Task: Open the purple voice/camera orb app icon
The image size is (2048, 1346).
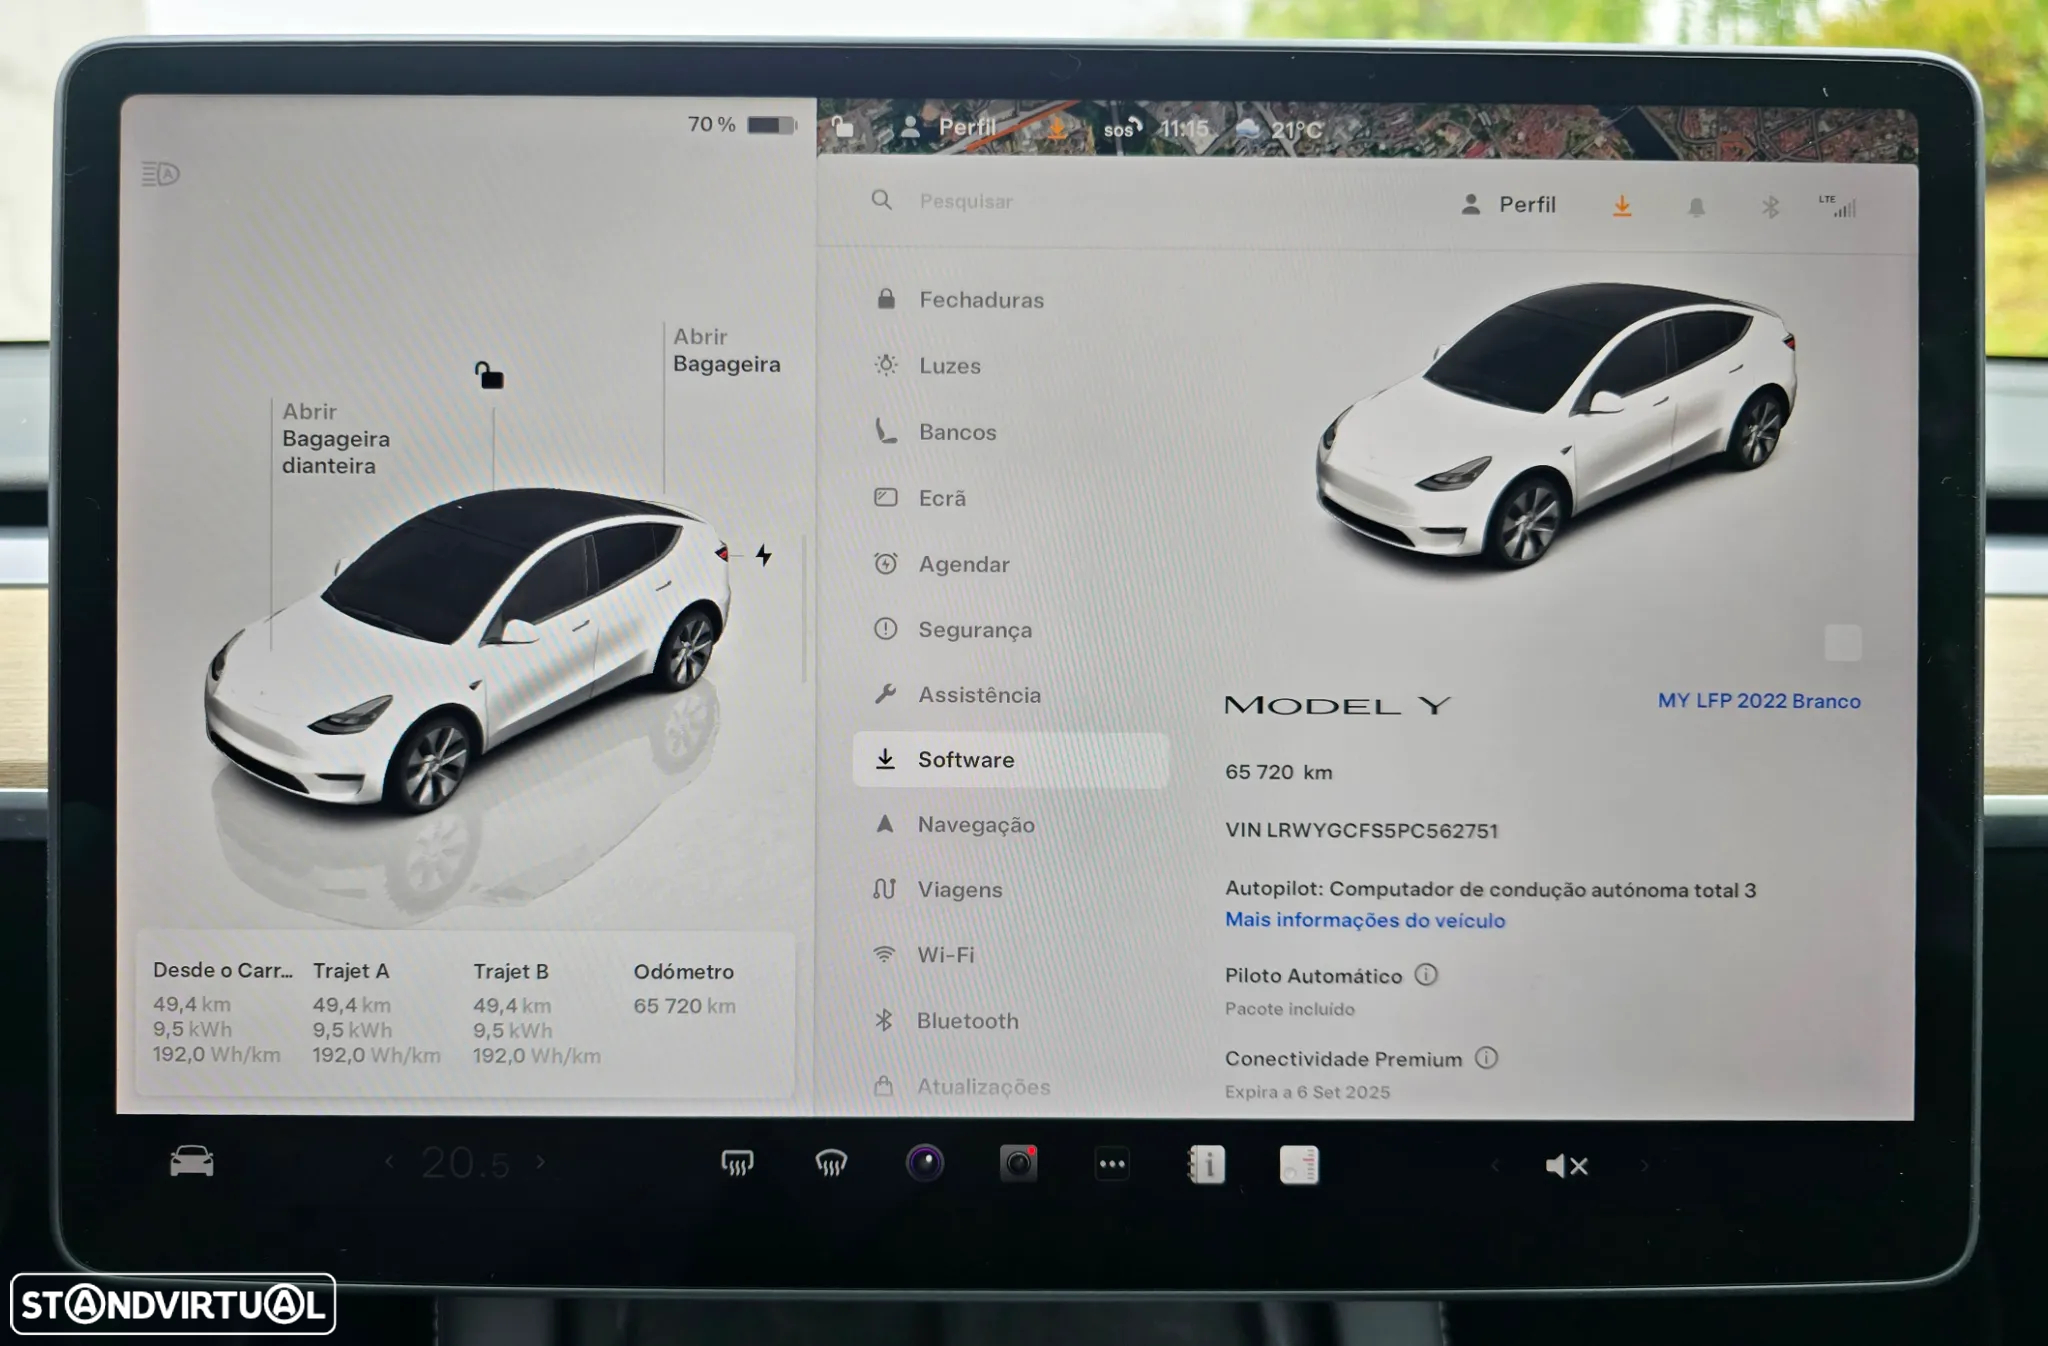Action: [x=925, y=1163]
